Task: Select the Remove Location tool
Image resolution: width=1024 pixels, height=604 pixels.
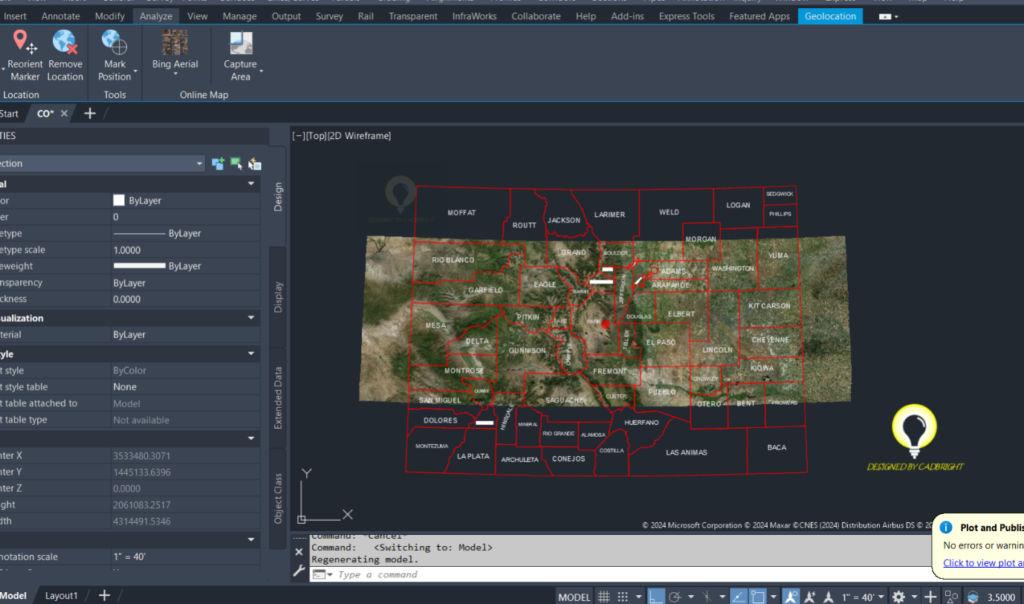Action: coord(65,50)
